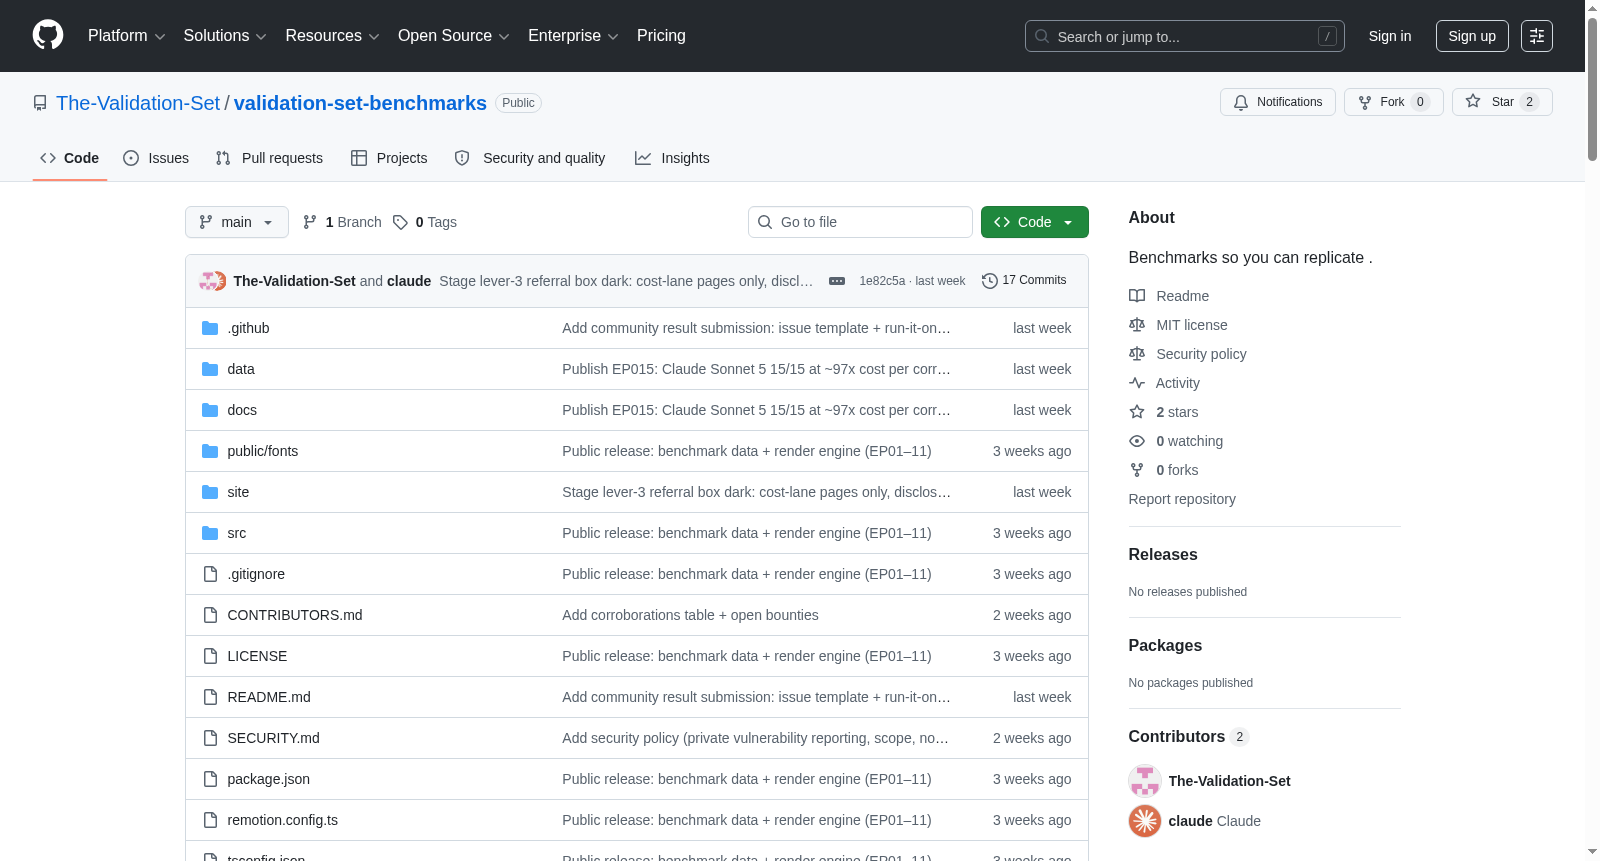Screen dimensions: 1600x861
Task: Open the settings icon next to Sign up
Action: [x=1537, y=36]
